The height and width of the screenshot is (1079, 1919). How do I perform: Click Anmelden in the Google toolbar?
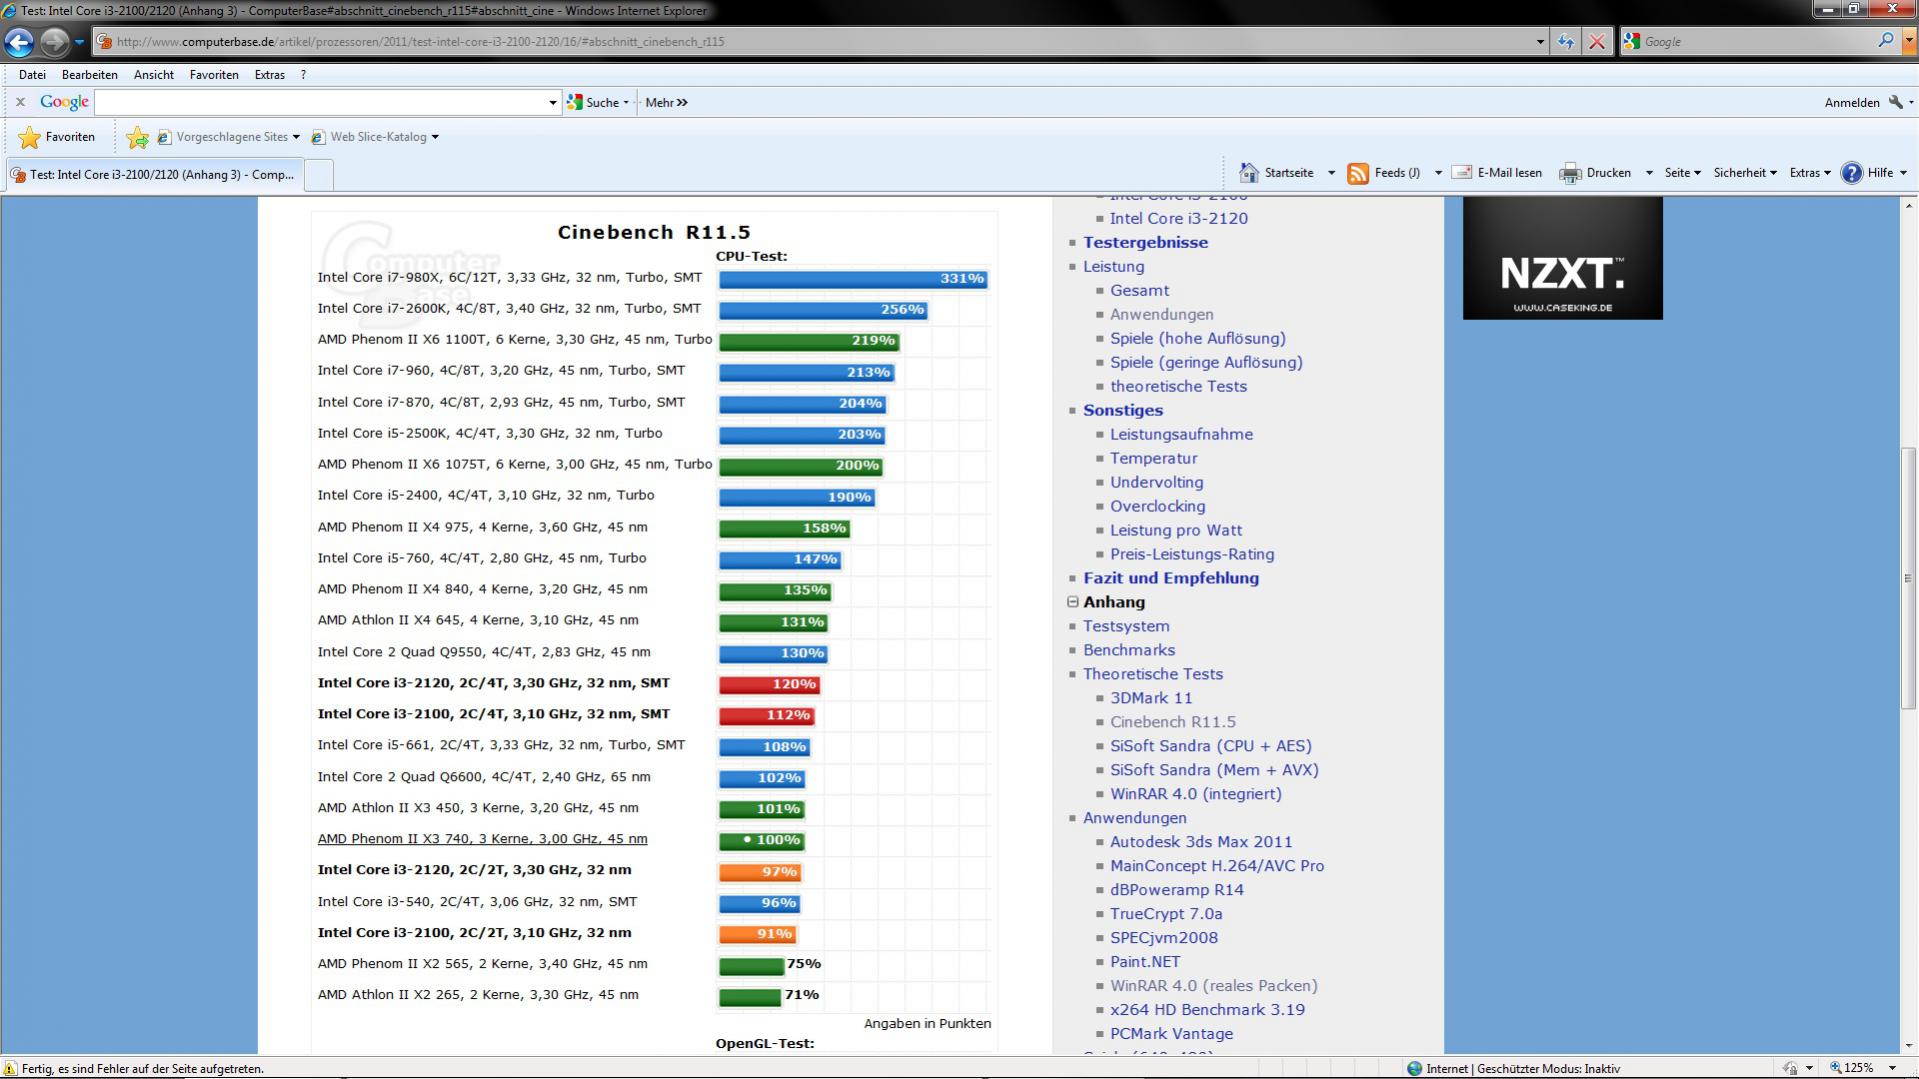tap(1851, 102)
